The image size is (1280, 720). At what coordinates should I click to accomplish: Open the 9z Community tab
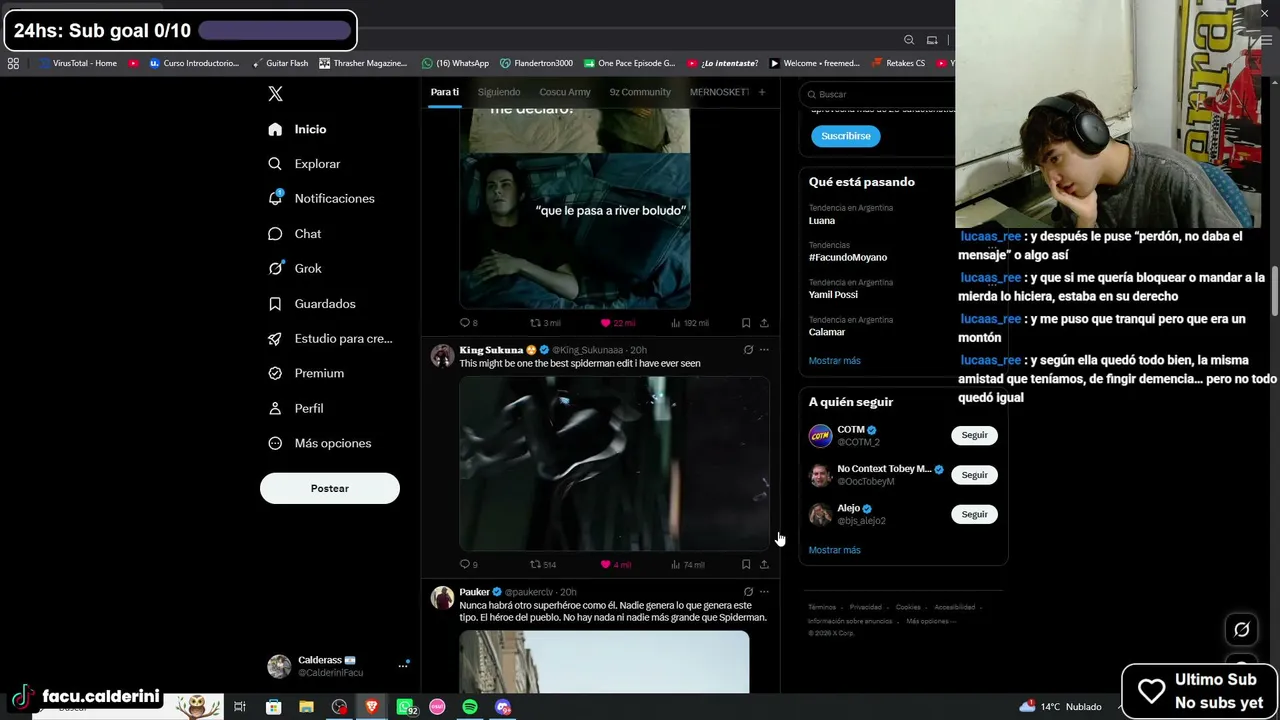[640, 92]
